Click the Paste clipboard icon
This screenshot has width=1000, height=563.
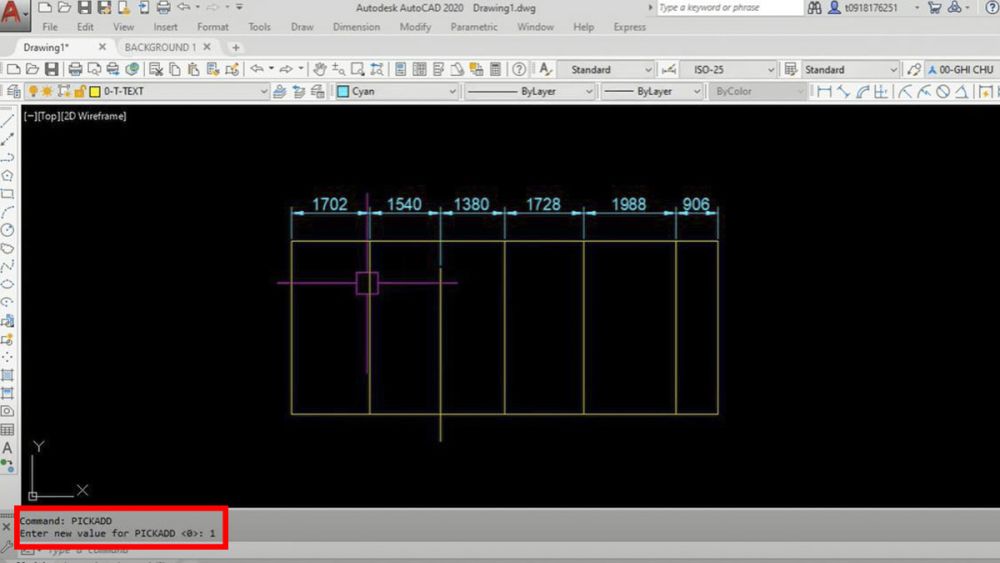pyautogui.click(x=194, y=69)
